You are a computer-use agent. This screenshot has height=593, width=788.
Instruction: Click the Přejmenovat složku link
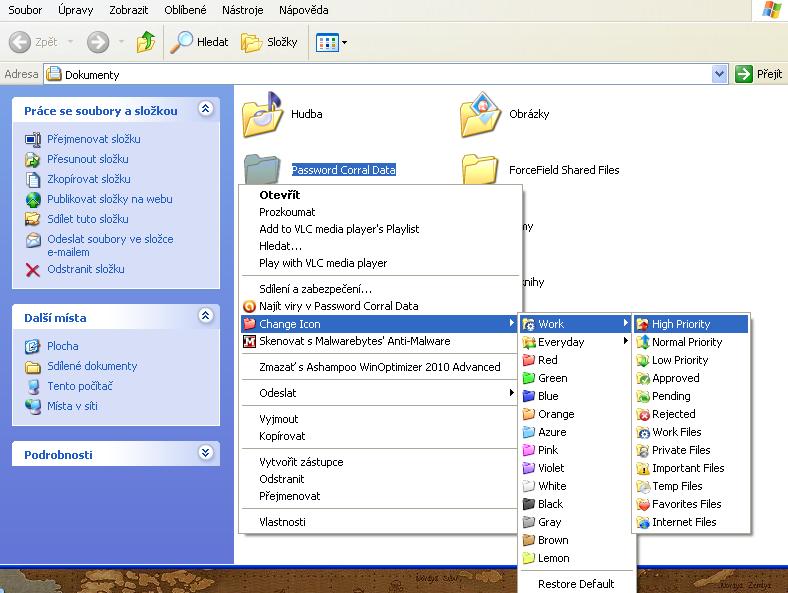[93, 139]
